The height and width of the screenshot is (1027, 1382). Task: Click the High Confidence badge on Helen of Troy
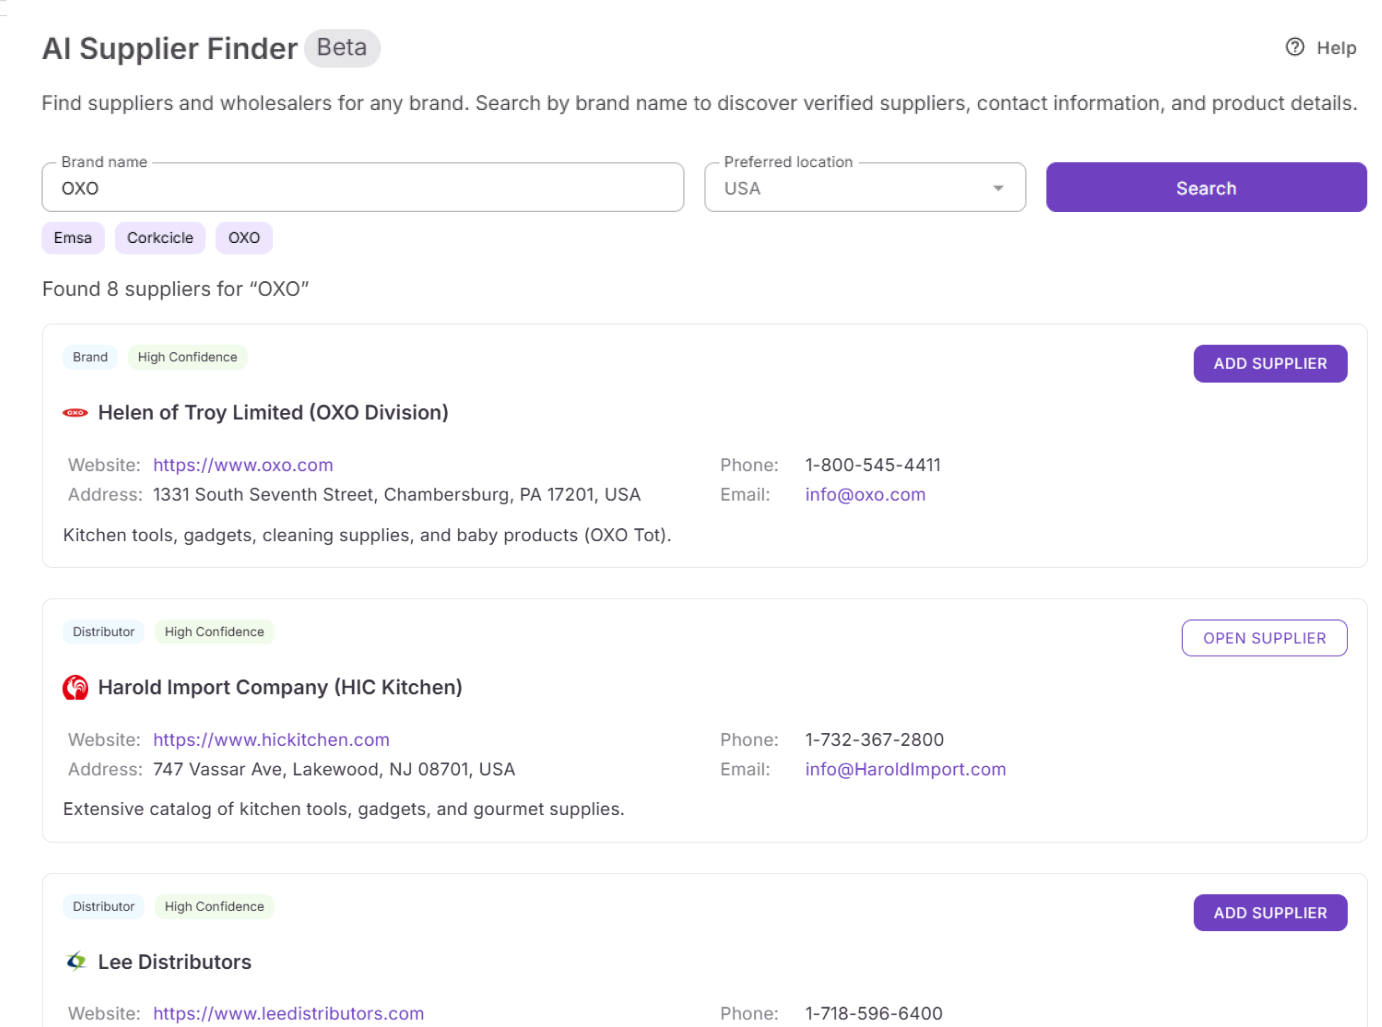pyautogui.click(x=187, y=357)
